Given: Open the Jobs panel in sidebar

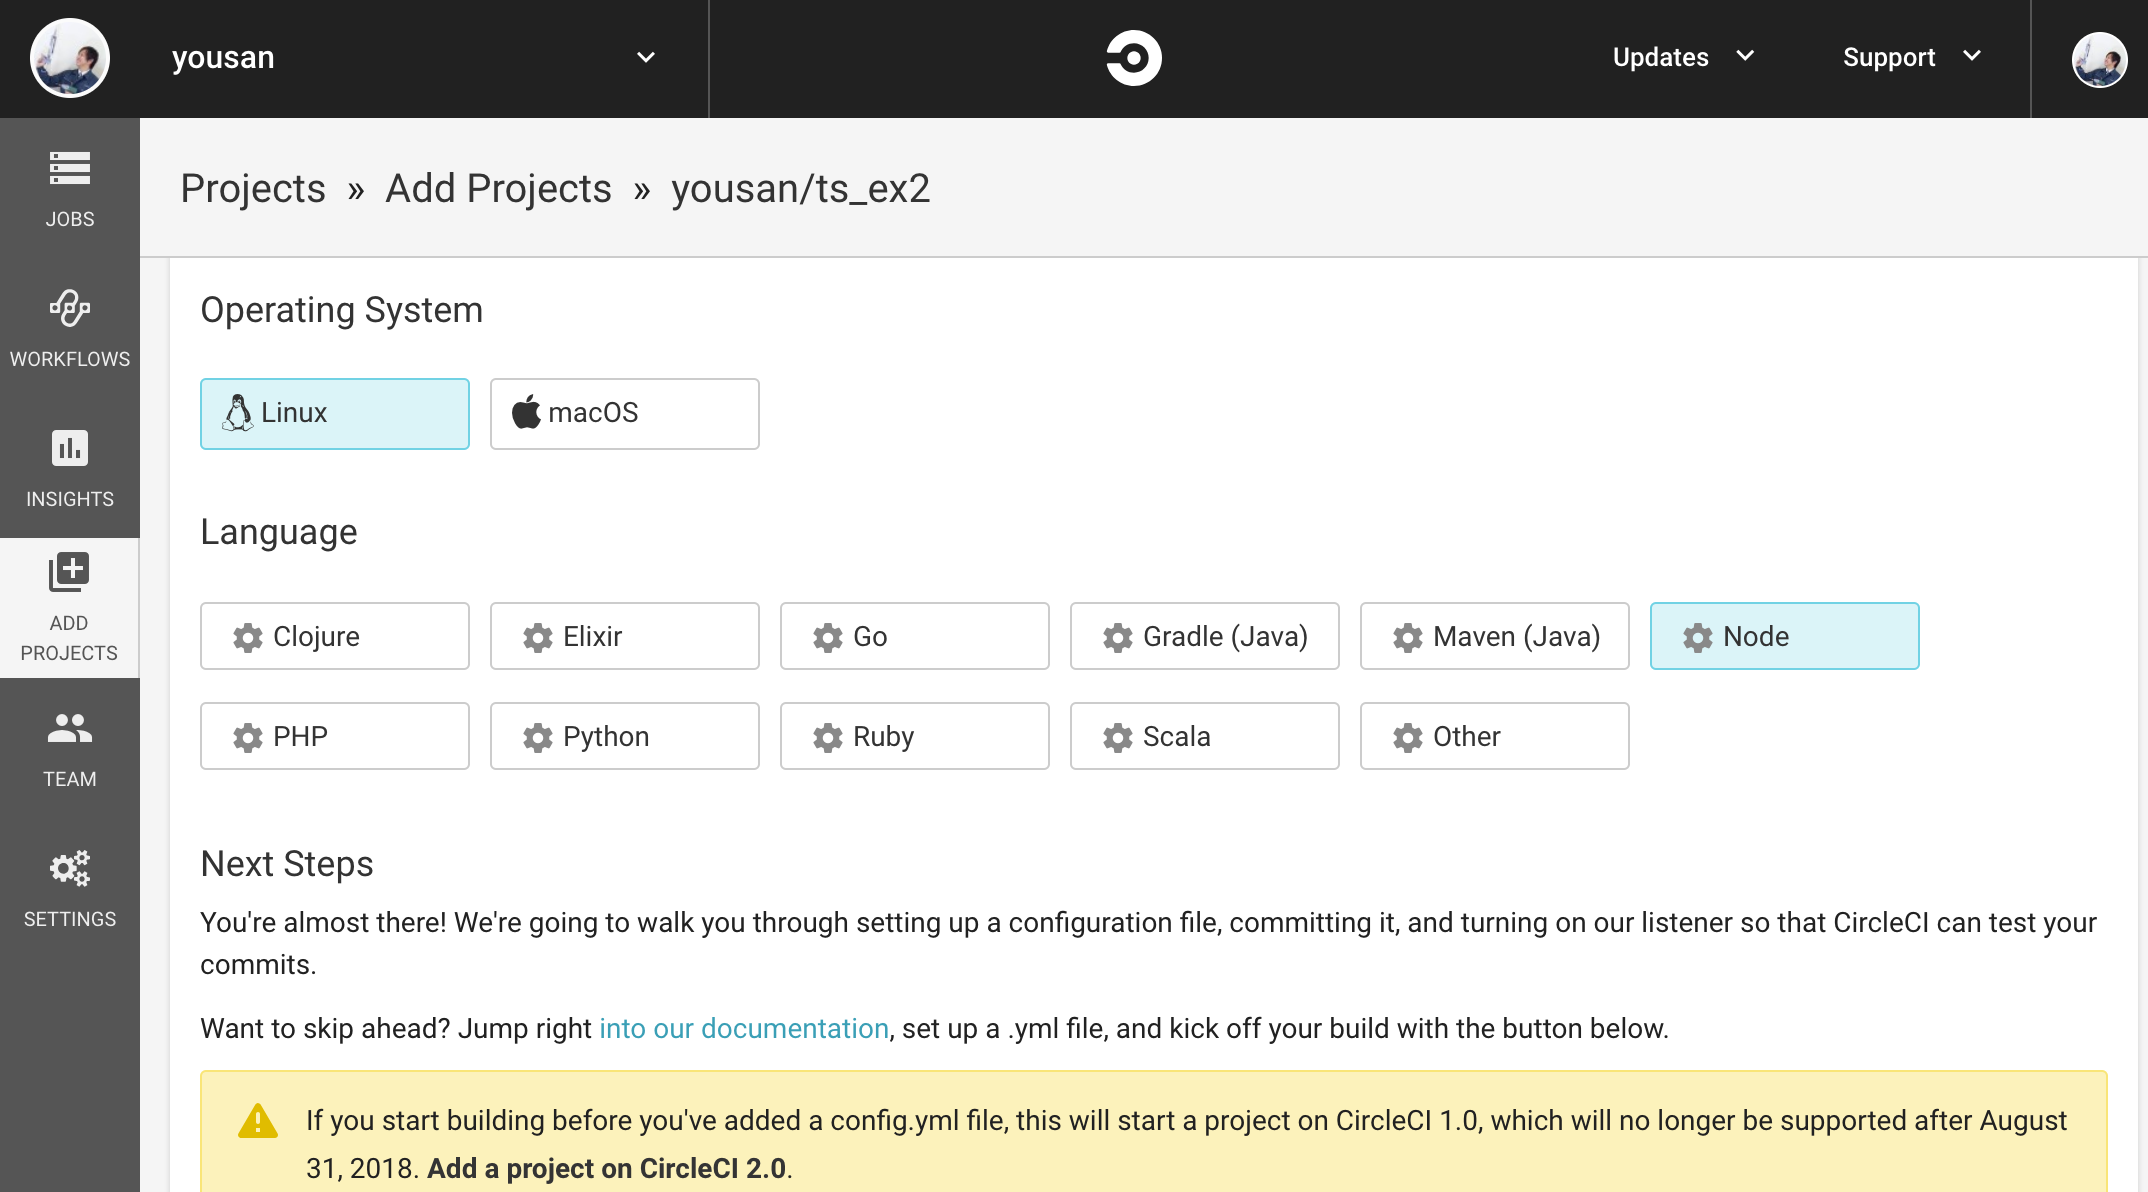Looking at the screenshot, I should tap(69, 185).
